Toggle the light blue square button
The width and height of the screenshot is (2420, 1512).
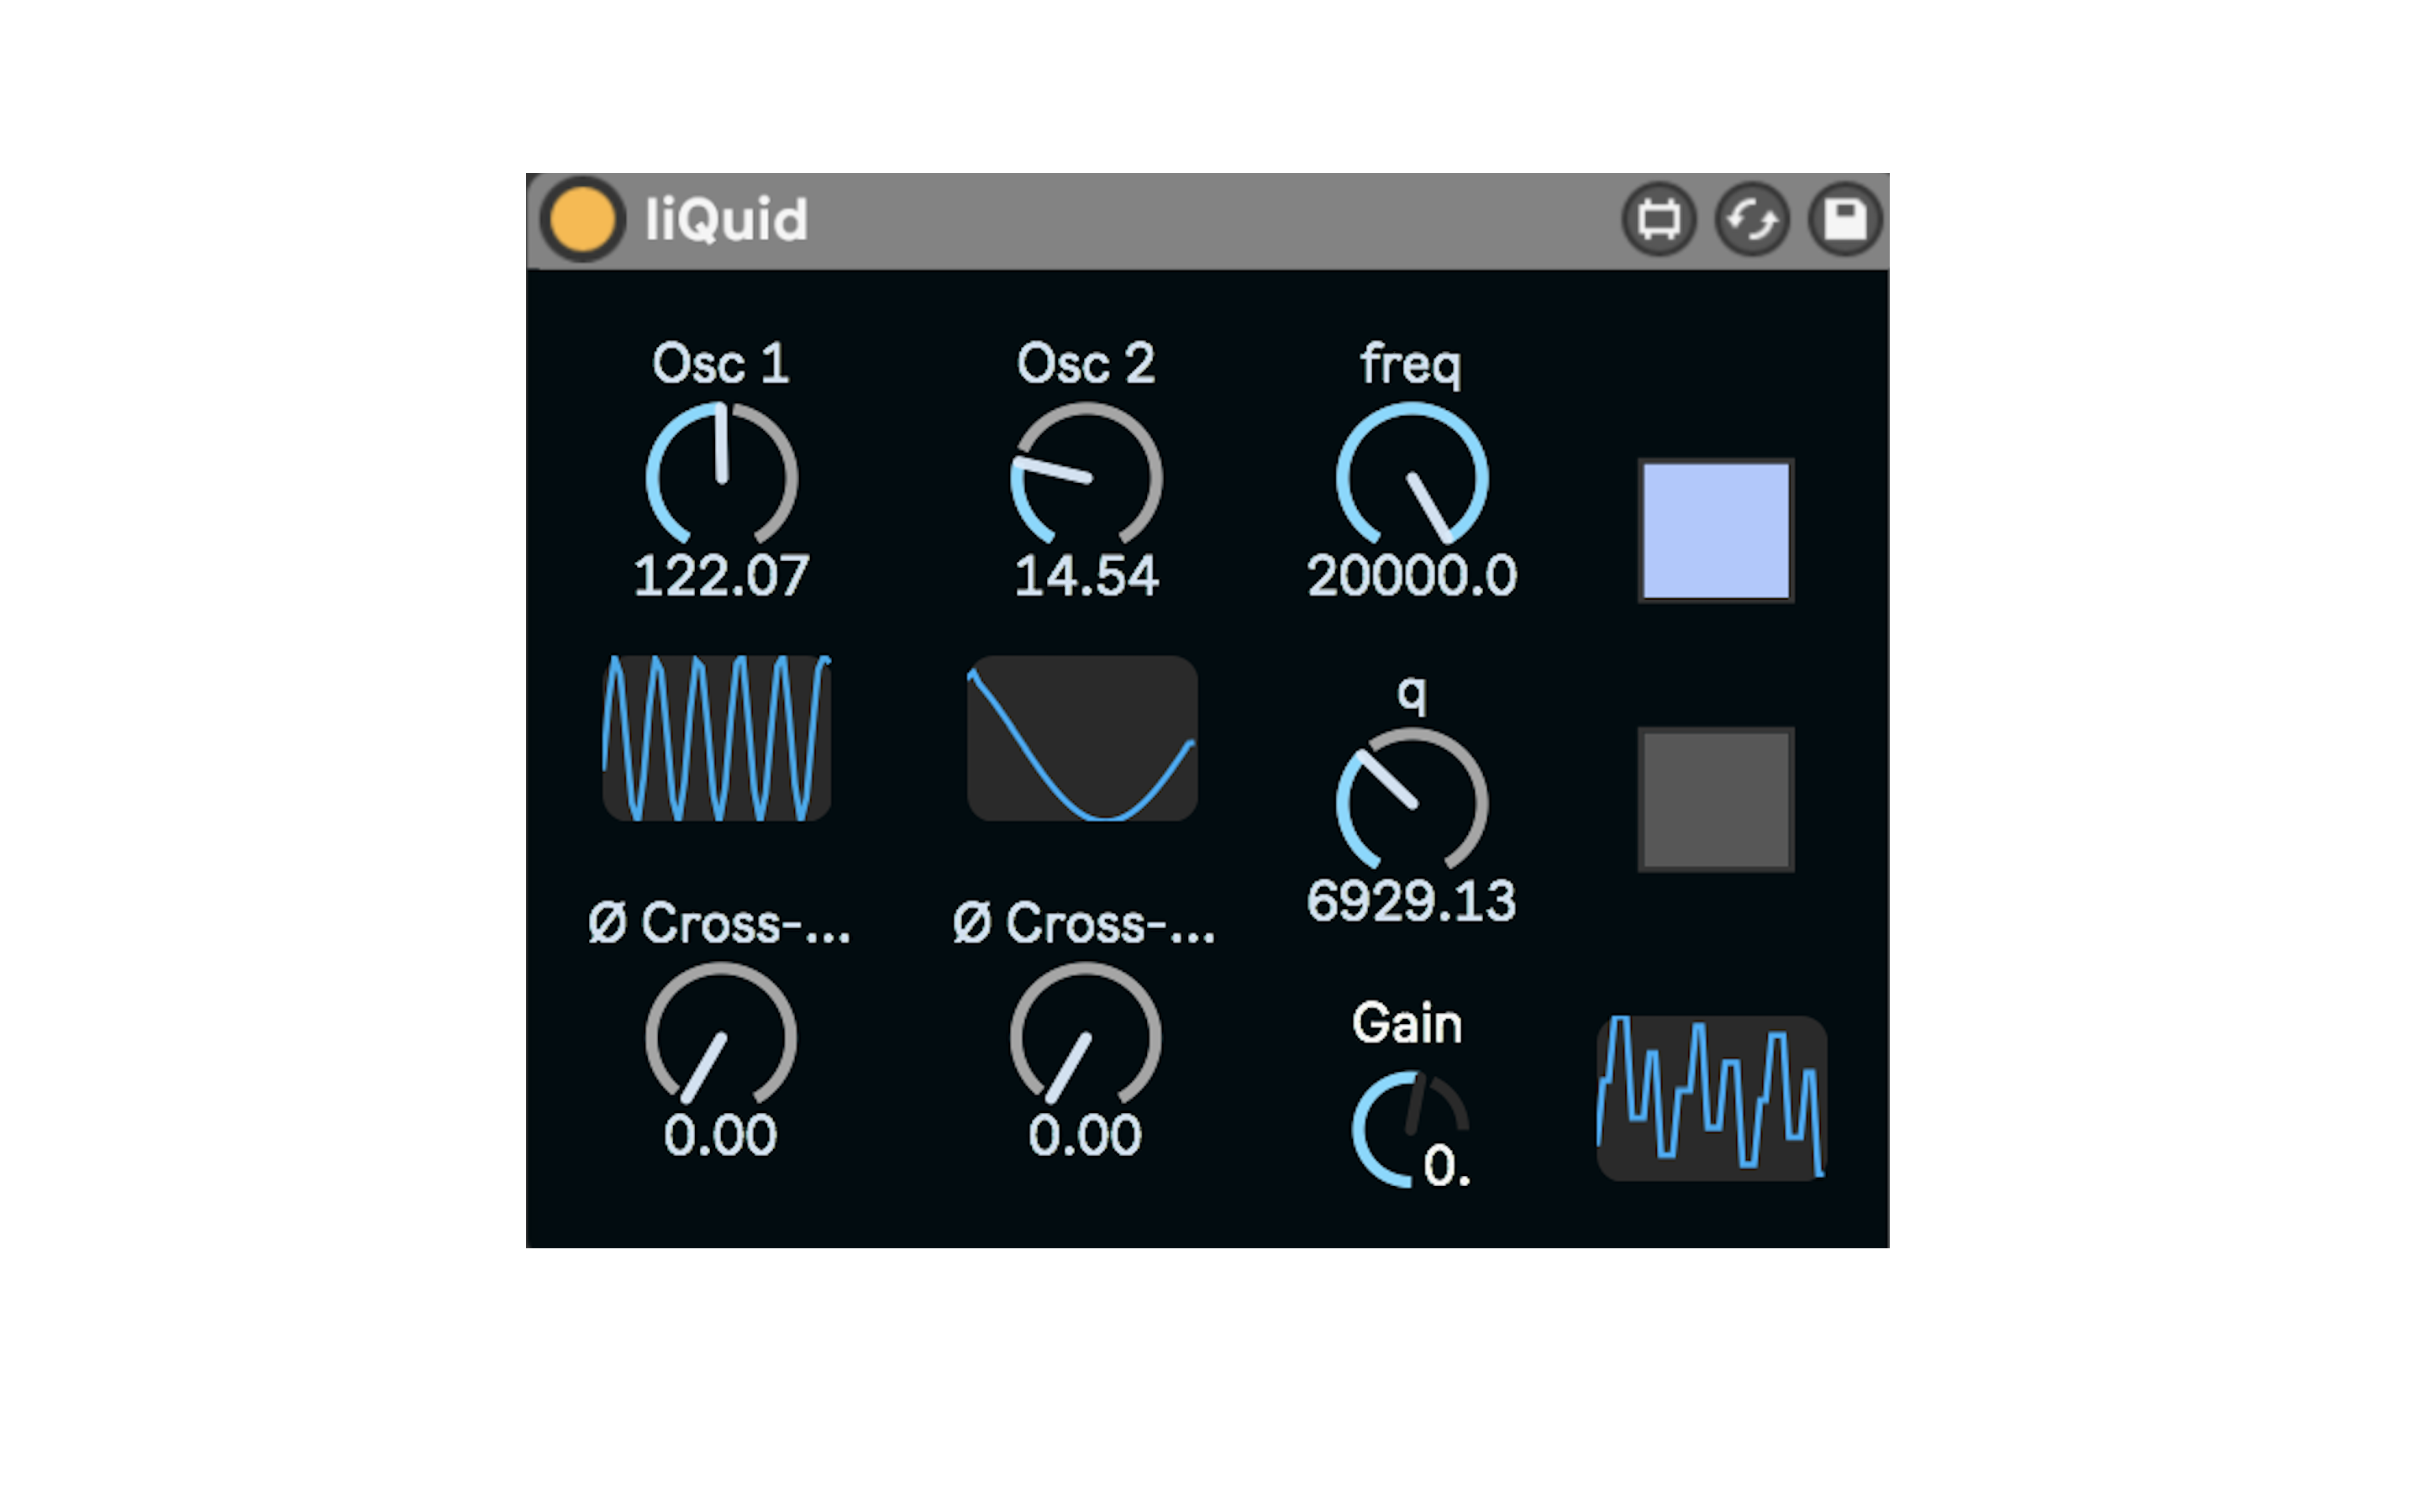coord(1715,531)
